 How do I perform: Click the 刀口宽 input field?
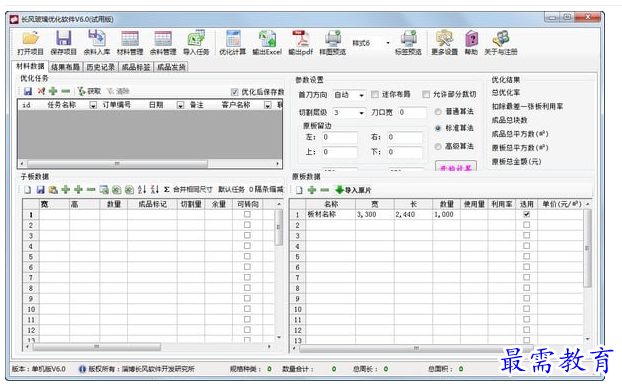tap(413, 113)
